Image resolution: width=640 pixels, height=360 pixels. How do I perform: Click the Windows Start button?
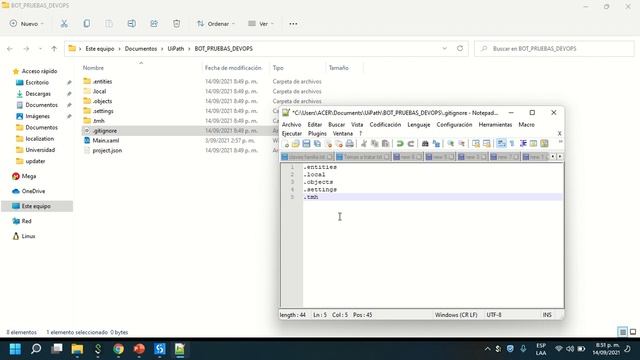click(15, 349)
